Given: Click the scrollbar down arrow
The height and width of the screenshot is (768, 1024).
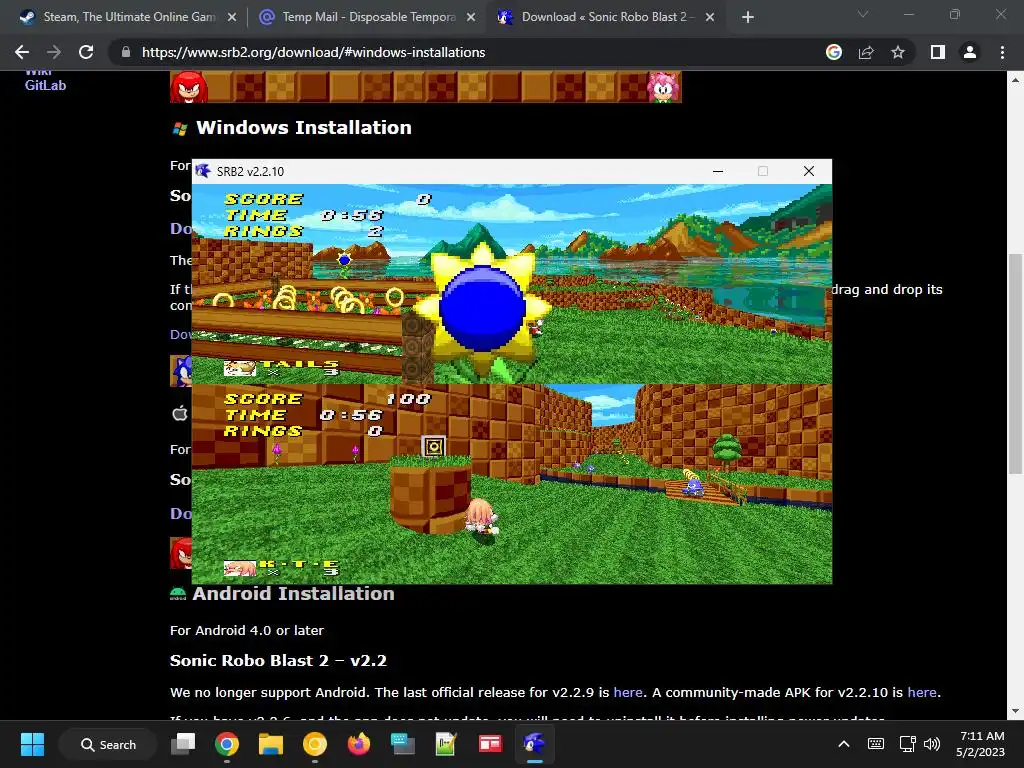Looking at the screenshot, I should [1015, 712].
